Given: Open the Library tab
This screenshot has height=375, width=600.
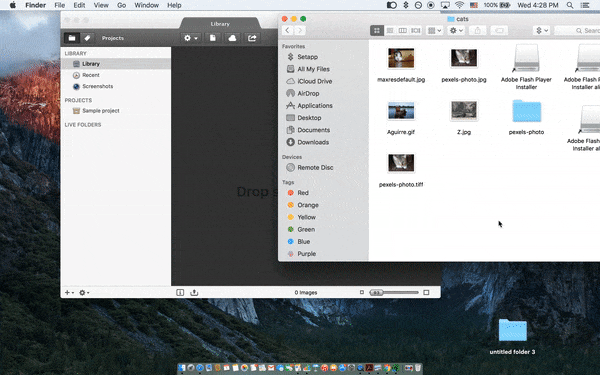Looking at the screenshot, I should click(220, 24).
